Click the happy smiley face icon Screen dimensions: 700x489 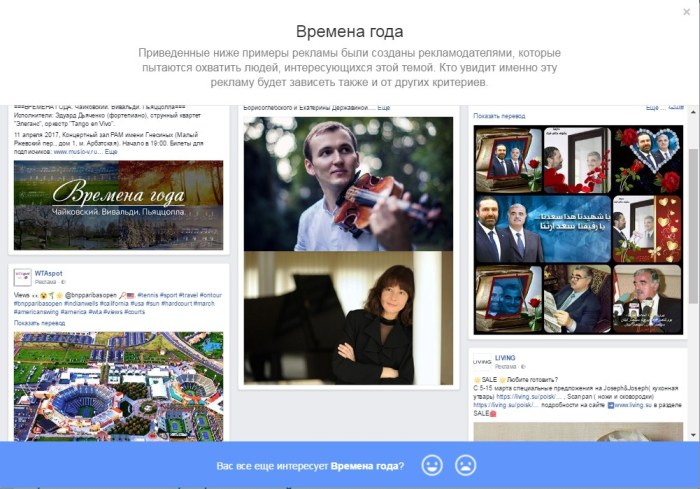point(432,465)
